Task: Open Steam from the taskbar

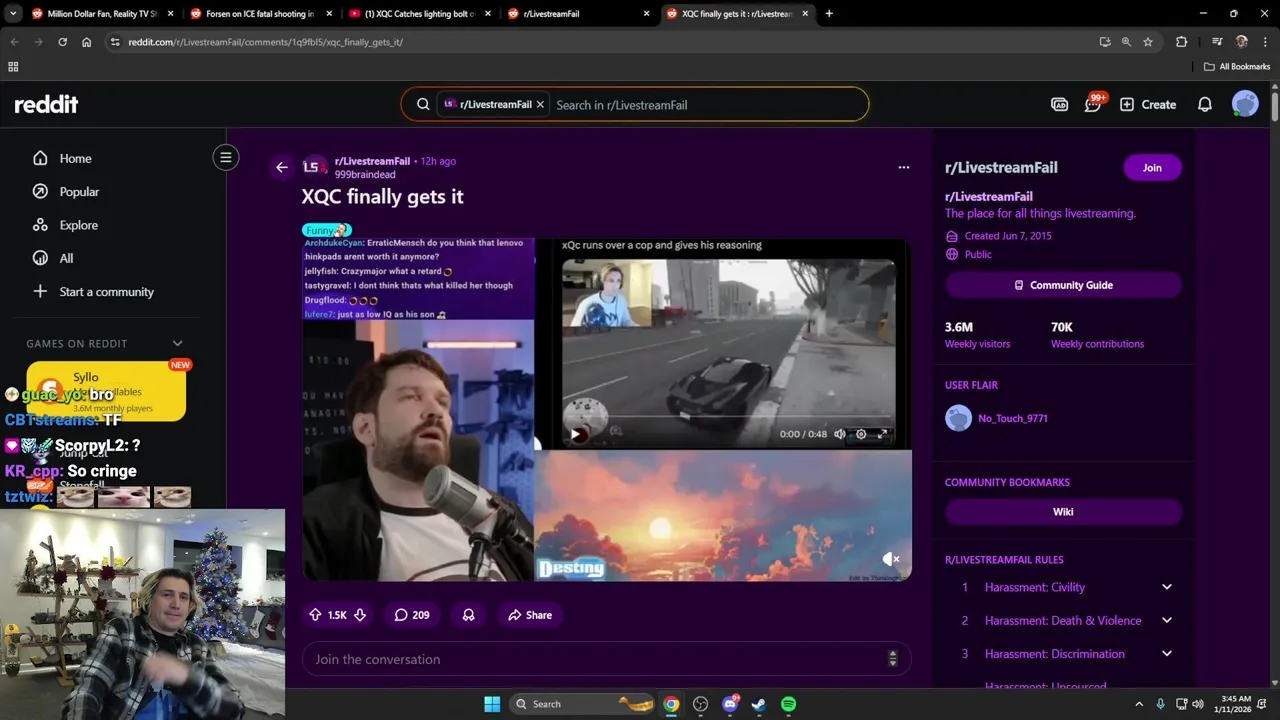Action: (x=759, y=704)
